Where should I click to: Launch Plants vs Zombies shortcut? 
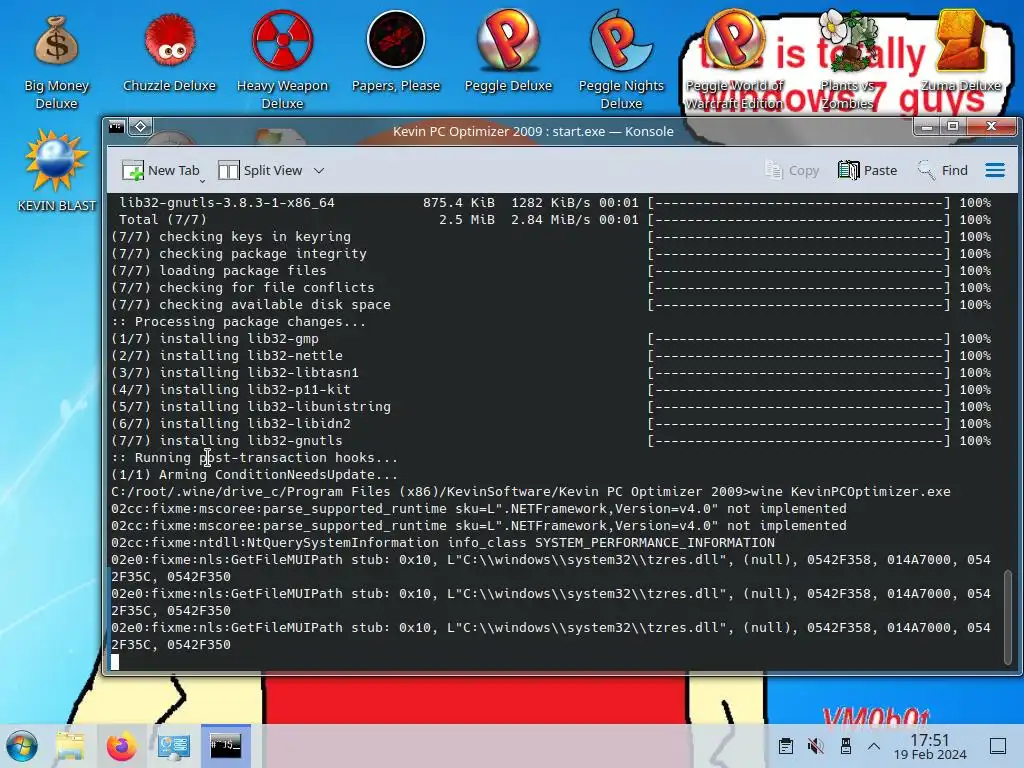pyautogui.click(x=847, y=60)
